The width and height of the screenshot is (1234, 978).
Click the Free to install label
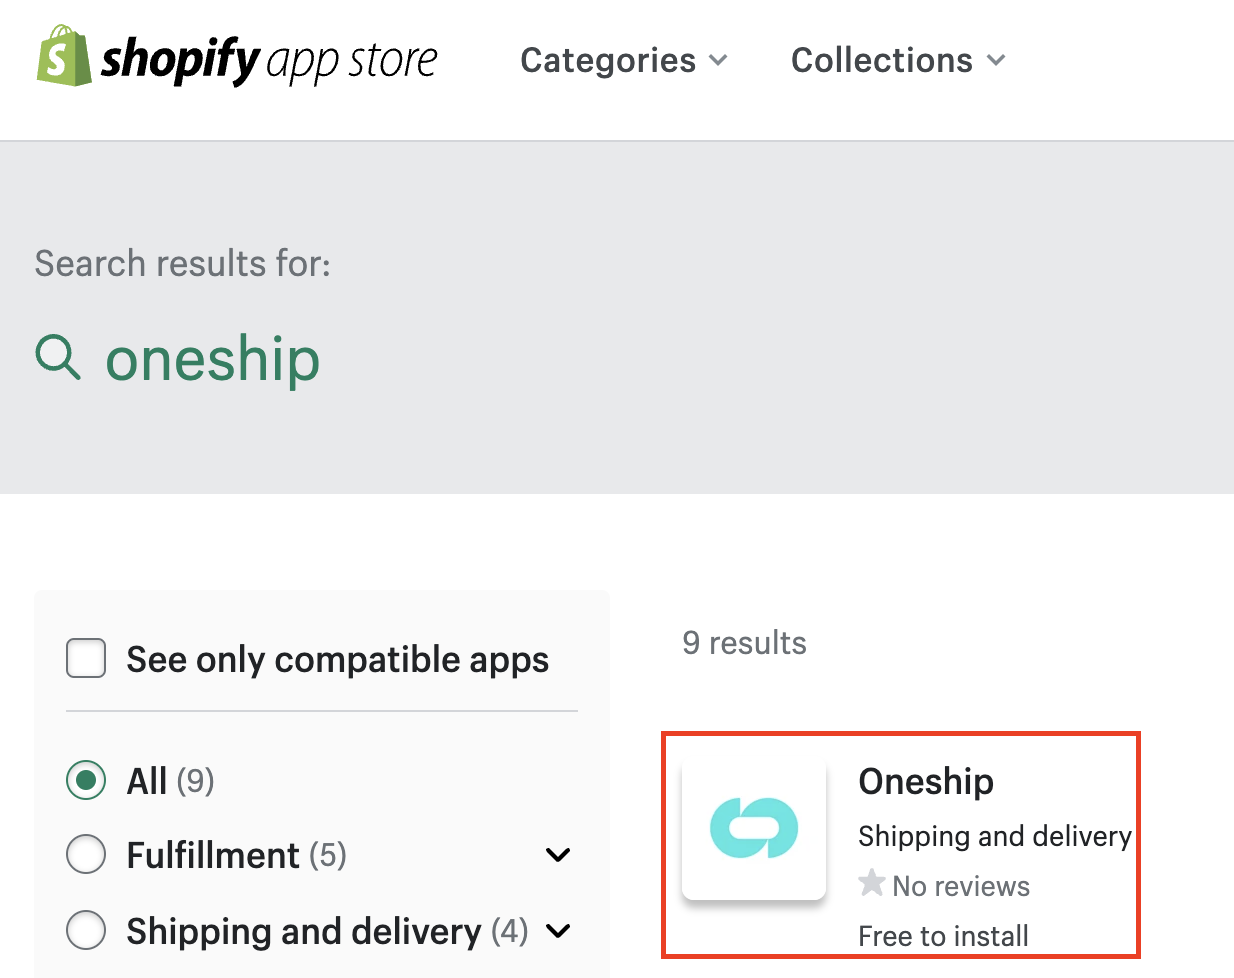pyautogui.click(x=943, y=936)
